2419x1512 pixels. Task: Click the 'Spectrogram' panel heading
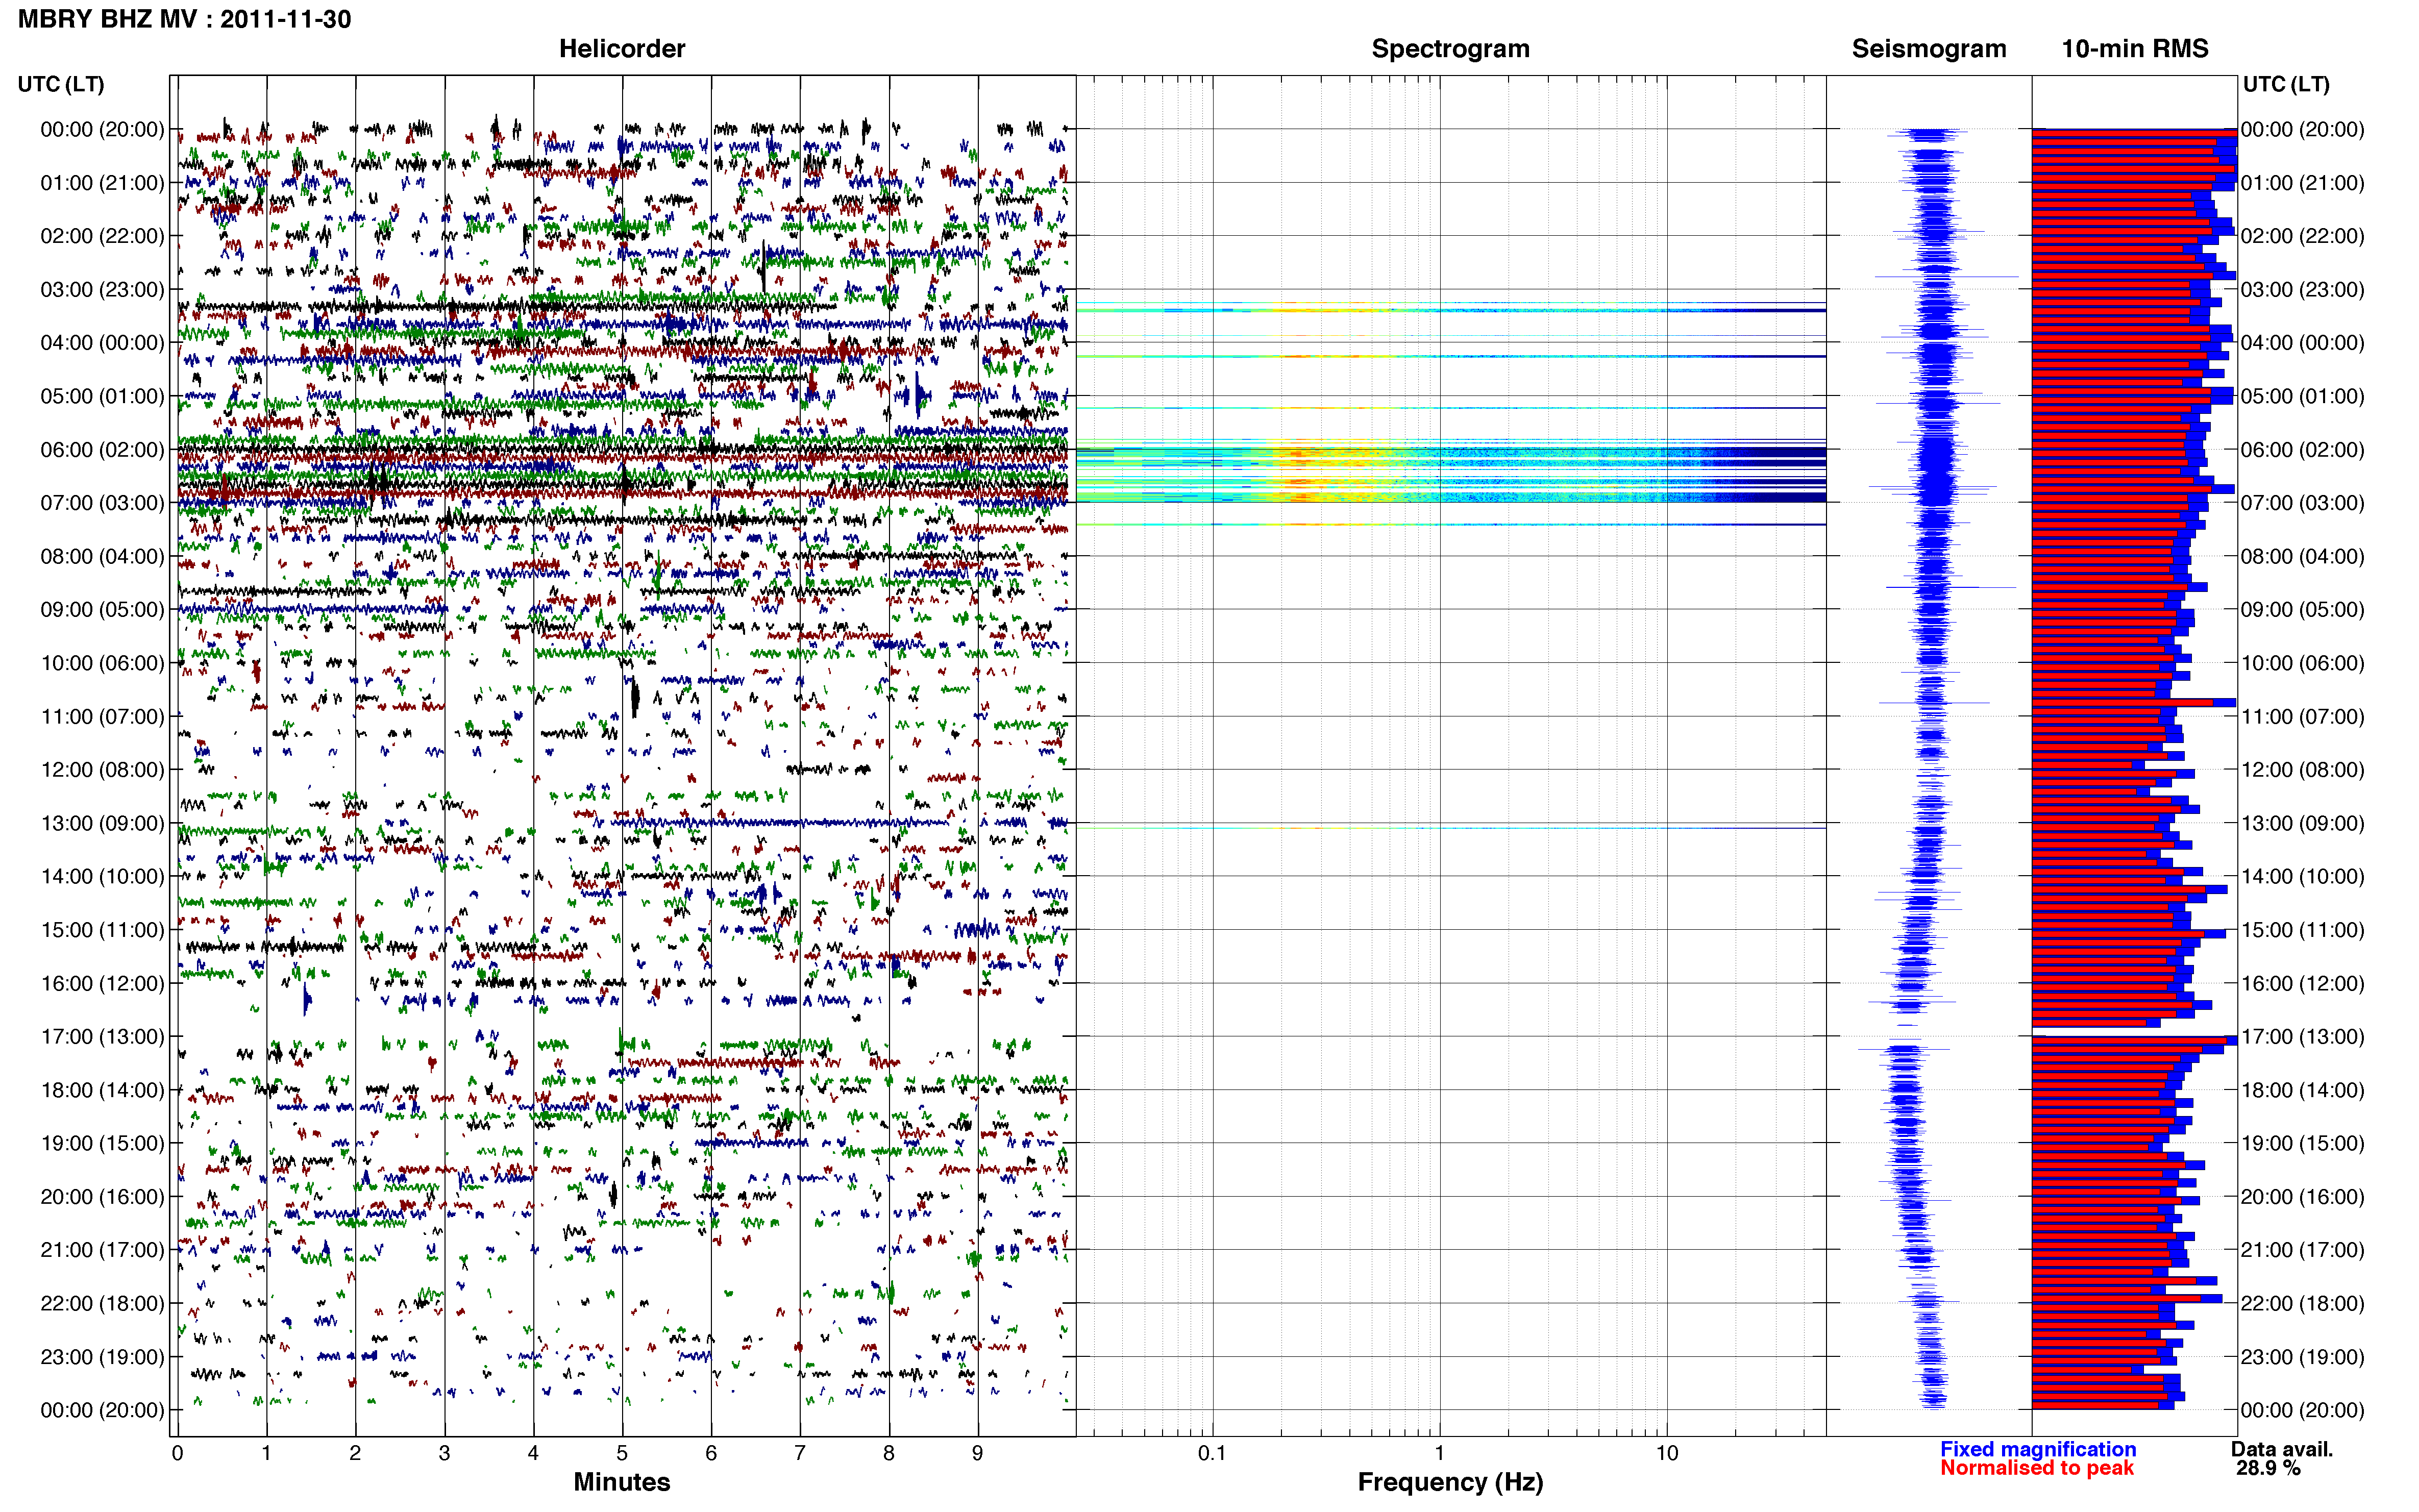point(1450,48)
